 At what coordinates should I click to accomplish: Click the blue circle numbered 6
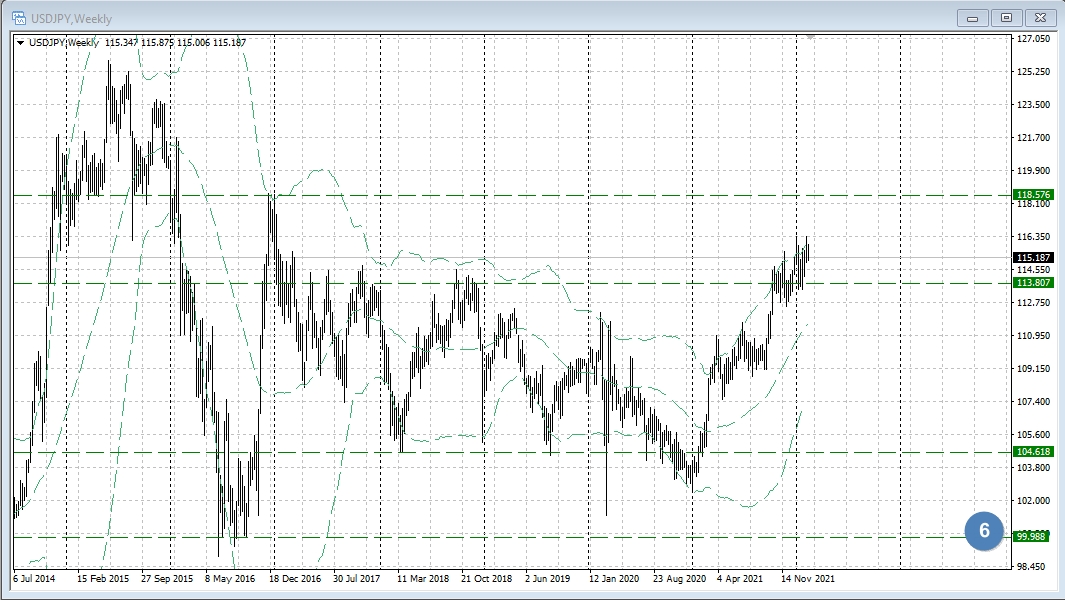(x=984, y=531)
